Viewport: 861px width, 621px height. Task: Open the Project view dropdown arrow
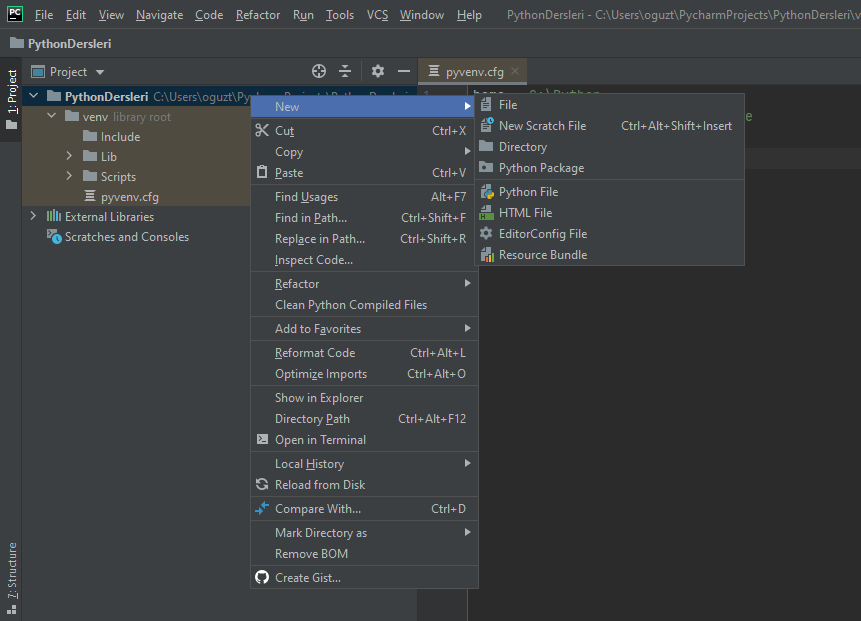[x=99, y=72]
